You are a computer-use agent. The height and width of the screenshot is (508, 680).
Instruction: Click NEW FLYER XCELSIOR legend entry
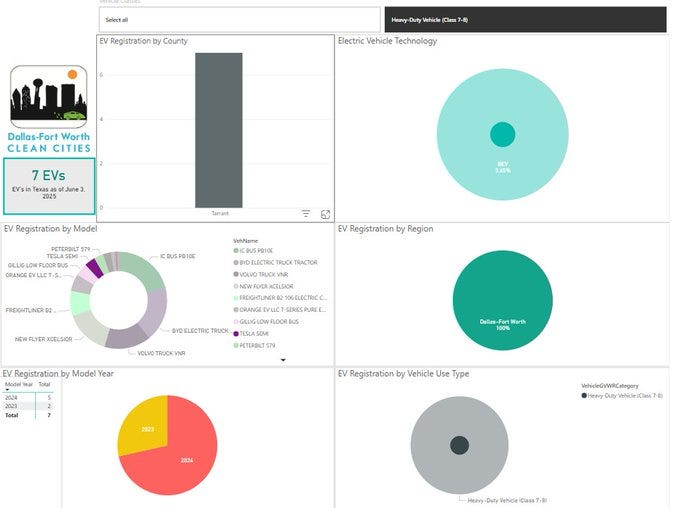click(263, 286)
